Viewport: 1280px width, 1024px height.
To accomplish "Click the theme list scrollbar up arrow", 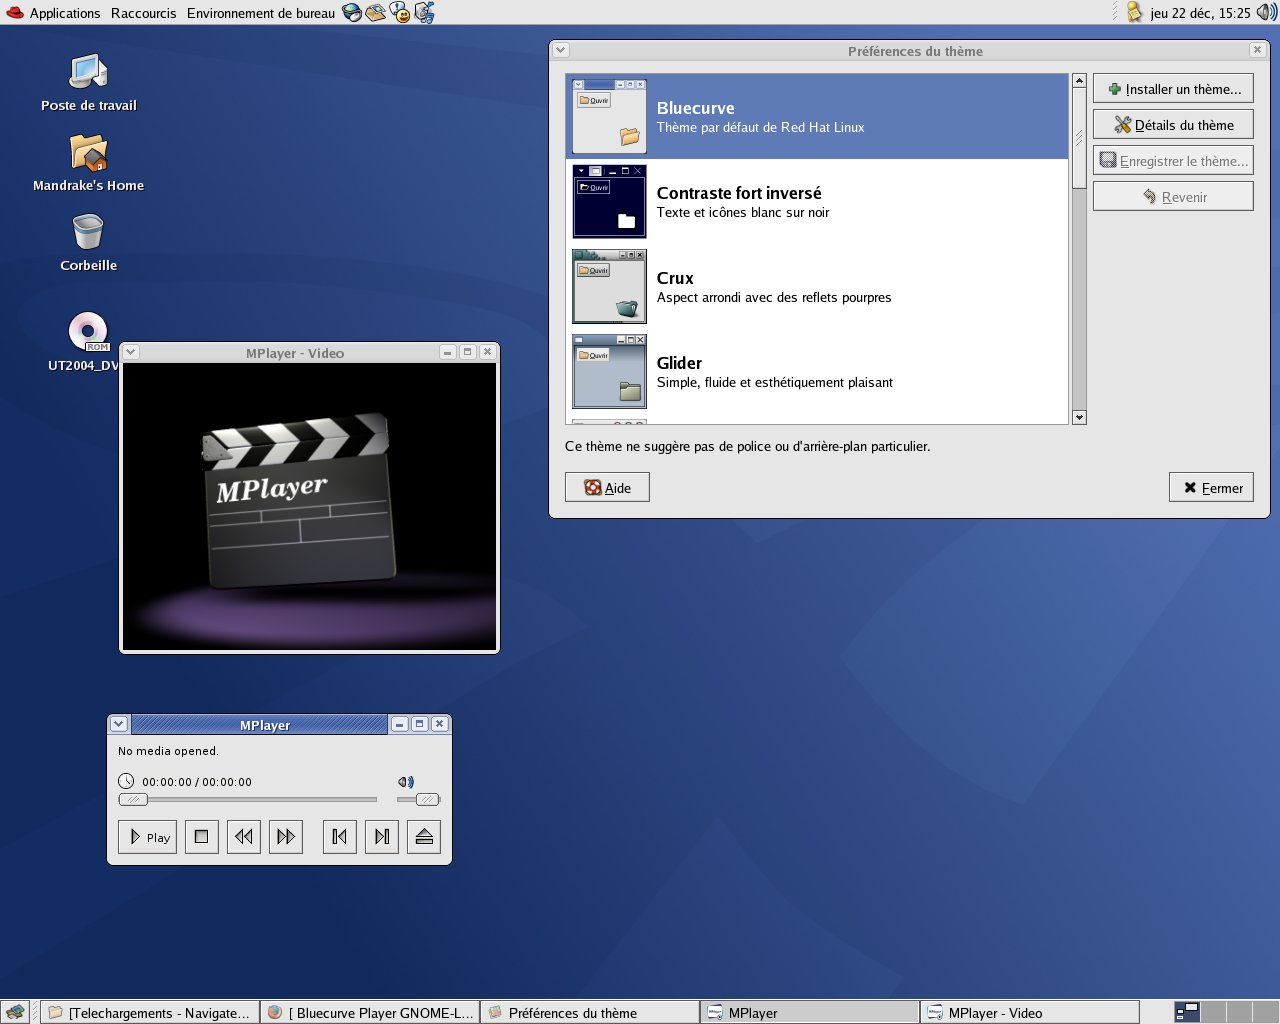I will (x=1079, y=80).
